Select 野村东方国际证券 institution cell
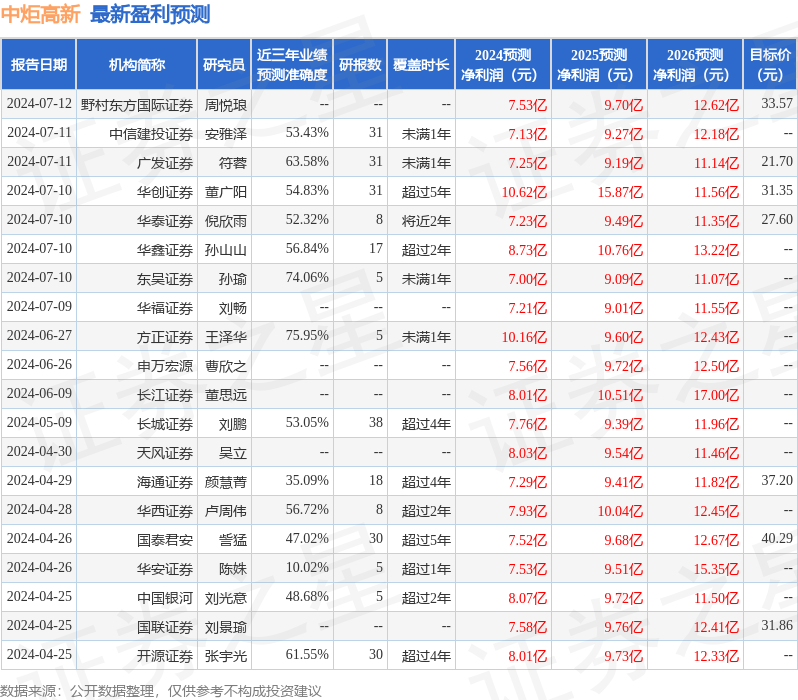Viewport: 798px width, 700px height. click(x=137, y=105)
